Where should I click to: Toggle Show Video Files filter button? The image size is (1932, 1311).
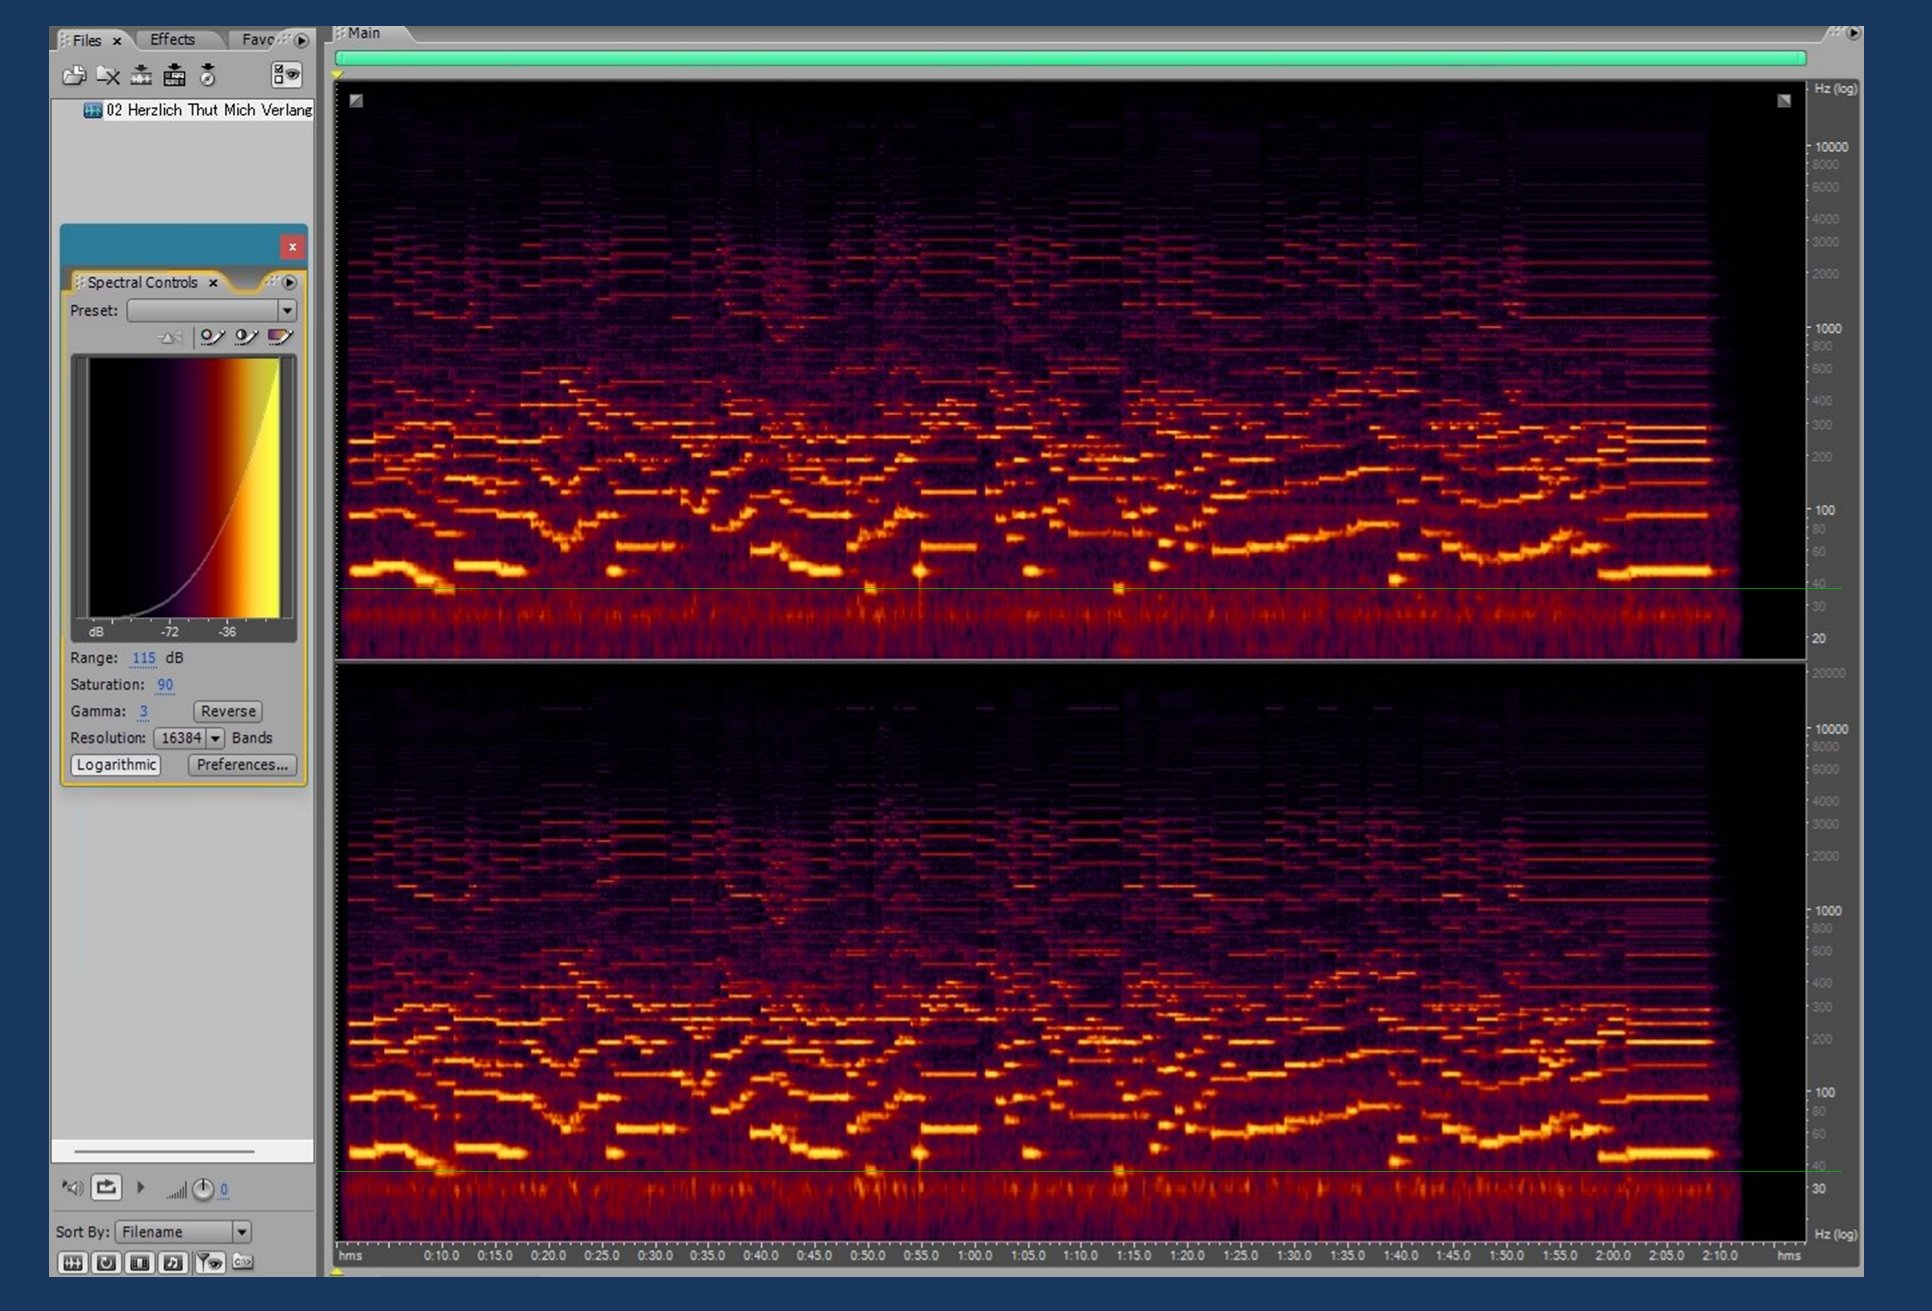coord(140,1263)
